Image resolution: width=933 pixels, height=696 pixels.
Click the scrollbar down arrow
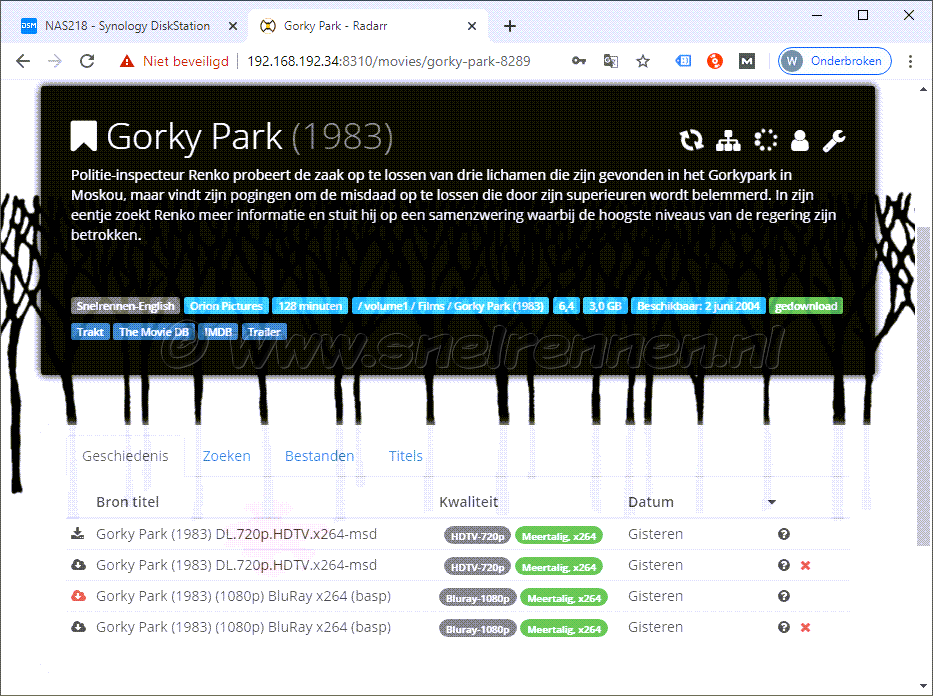pos(923,687)
